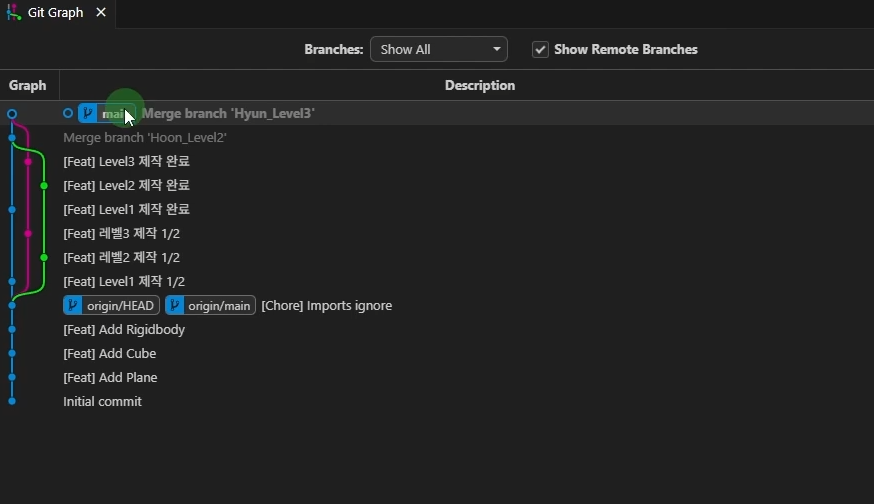Select the '[Feat] Level3 제작 완료' commit

126,161
